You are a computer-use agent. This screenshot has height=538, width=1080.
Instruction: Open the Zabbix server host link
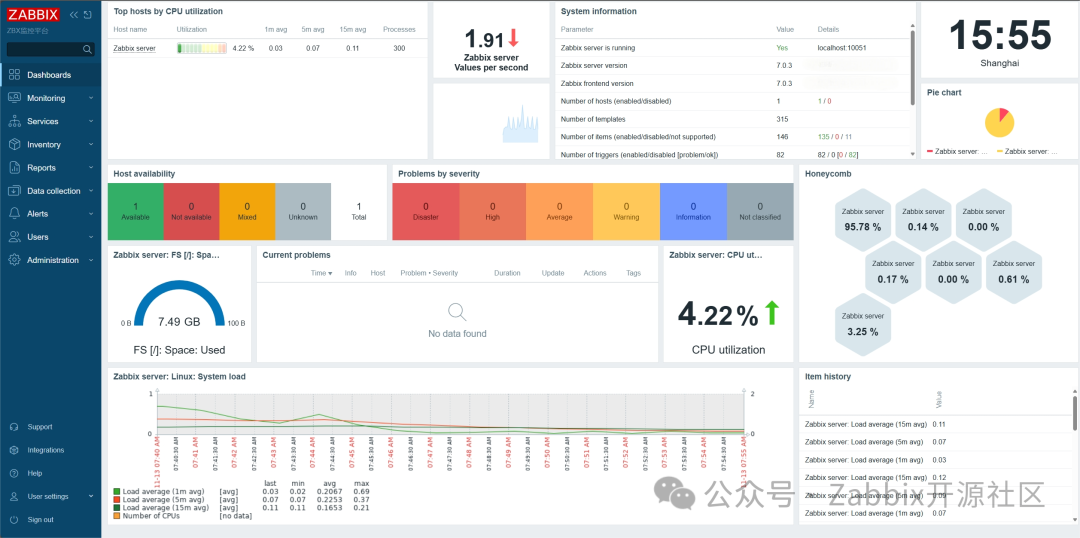pos(134,48)
